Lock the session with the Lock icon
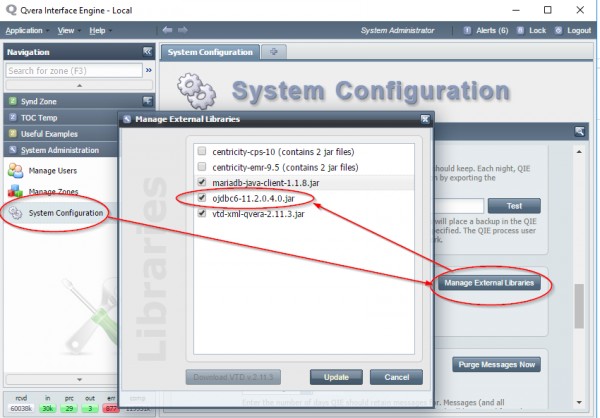Screen dimensions: 600x418 point(531,30)
